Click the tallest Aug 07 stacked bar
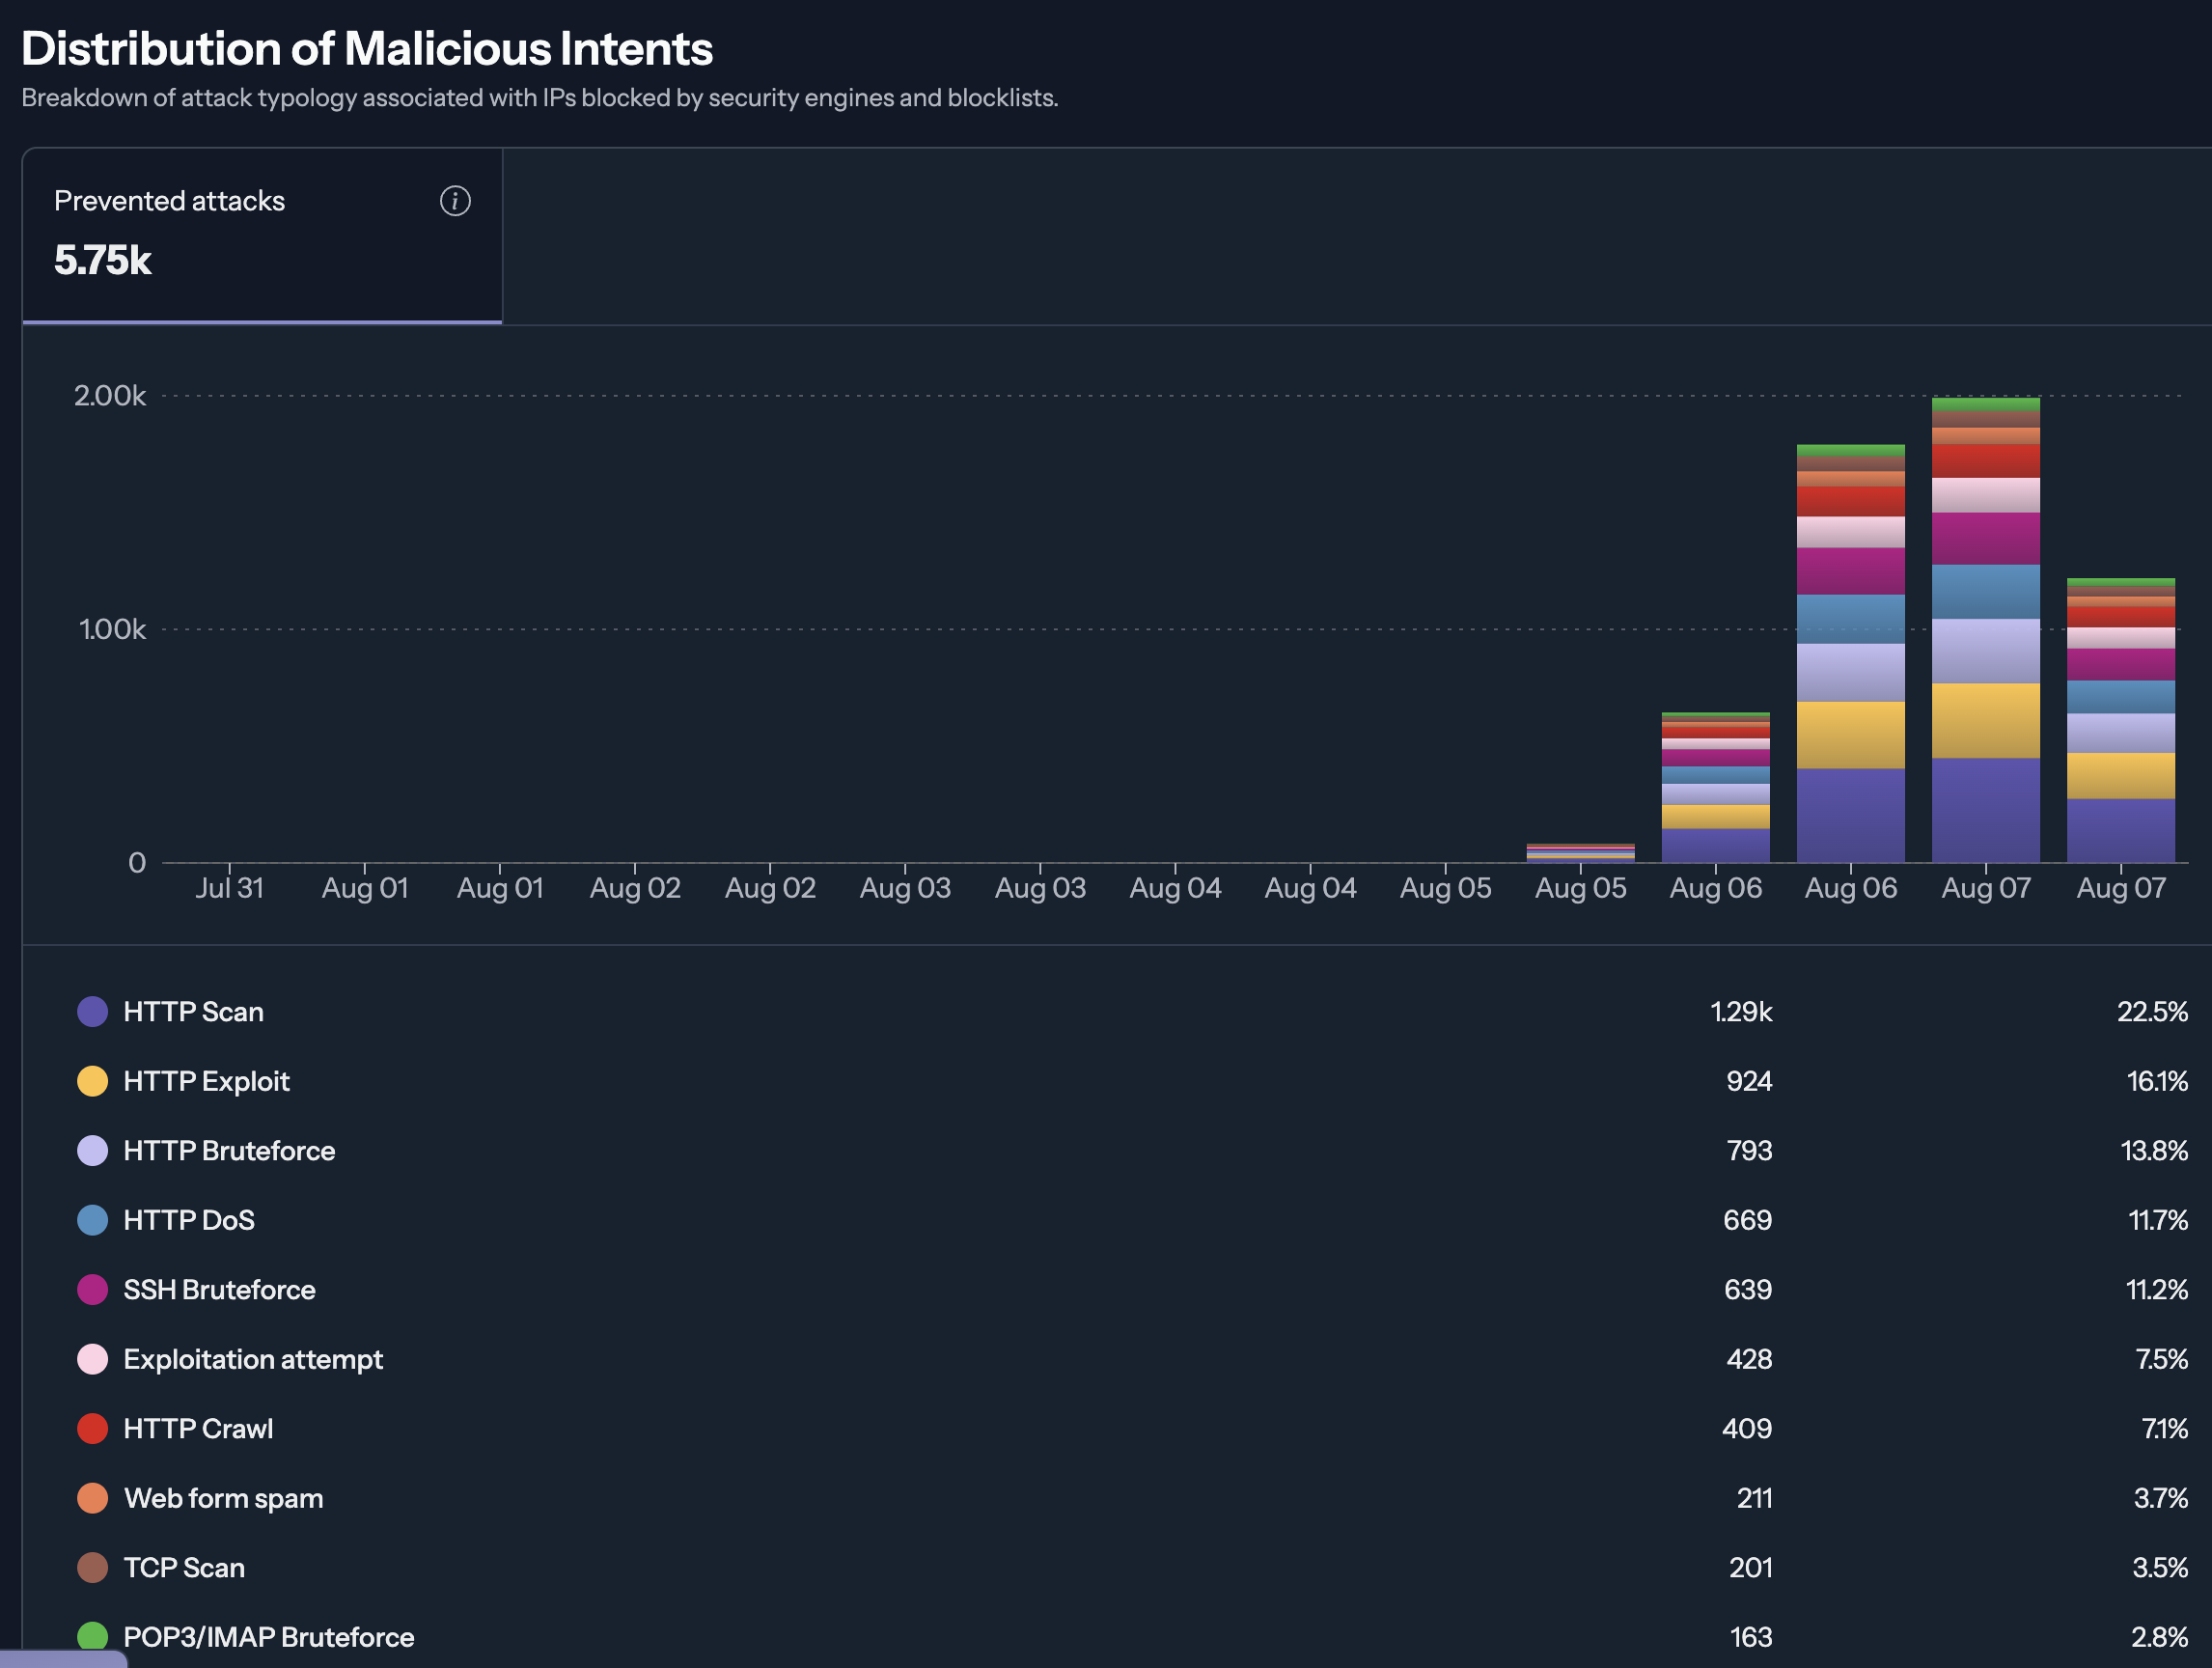Image resolution: width=2212 pixels, height=1668 pixels. 1985,630
